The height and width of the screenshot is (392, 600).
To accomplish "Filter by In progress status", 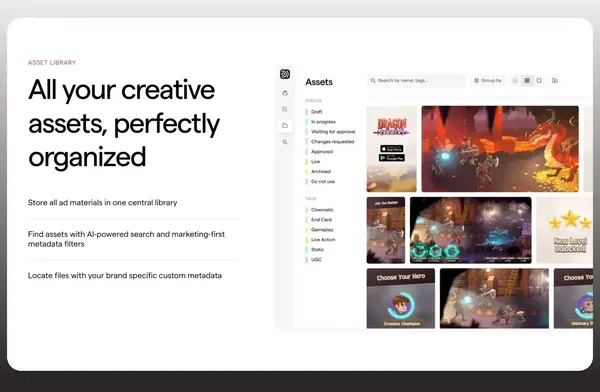I will 321,122.
